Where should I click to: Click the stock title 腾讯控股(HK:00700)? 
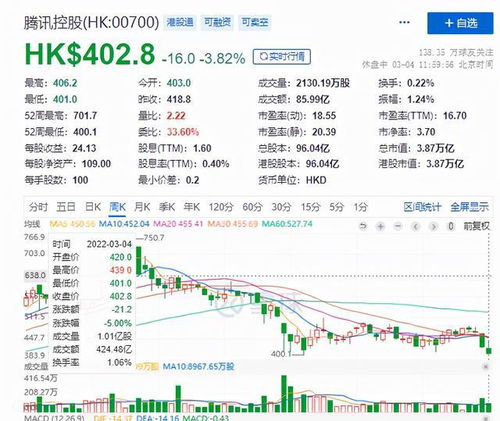coord(92,23)
